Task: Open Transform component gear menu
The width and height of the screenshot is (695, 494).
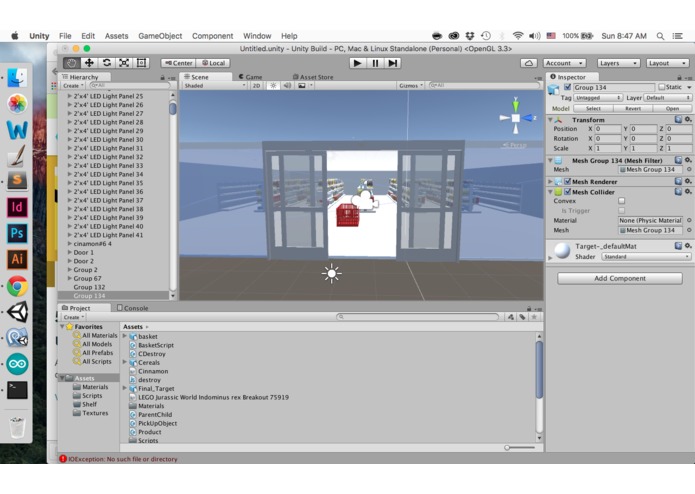Action: tap(688, 120)
